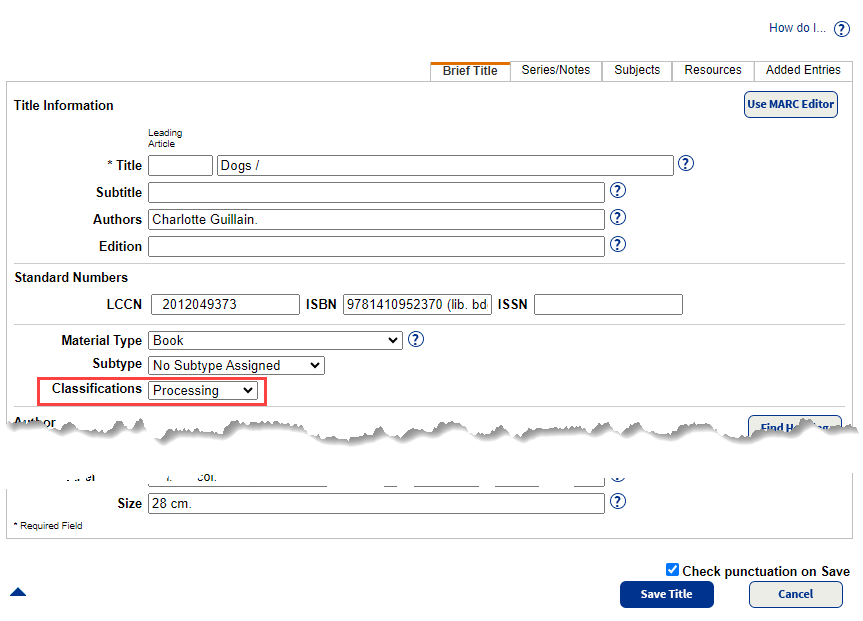Screen dimensions: 863x621
Task: Click help icon next to Material Type
Action: tap(416, 339)
